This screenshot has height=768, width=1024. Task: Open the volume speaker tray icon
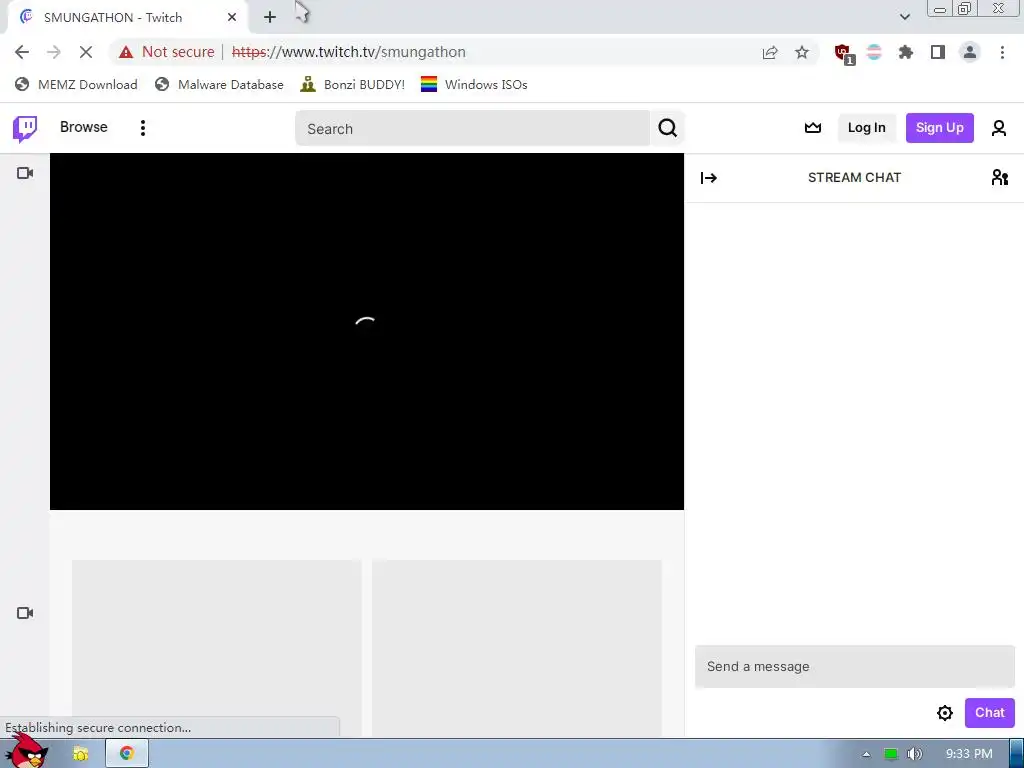(x=914, y=754)
